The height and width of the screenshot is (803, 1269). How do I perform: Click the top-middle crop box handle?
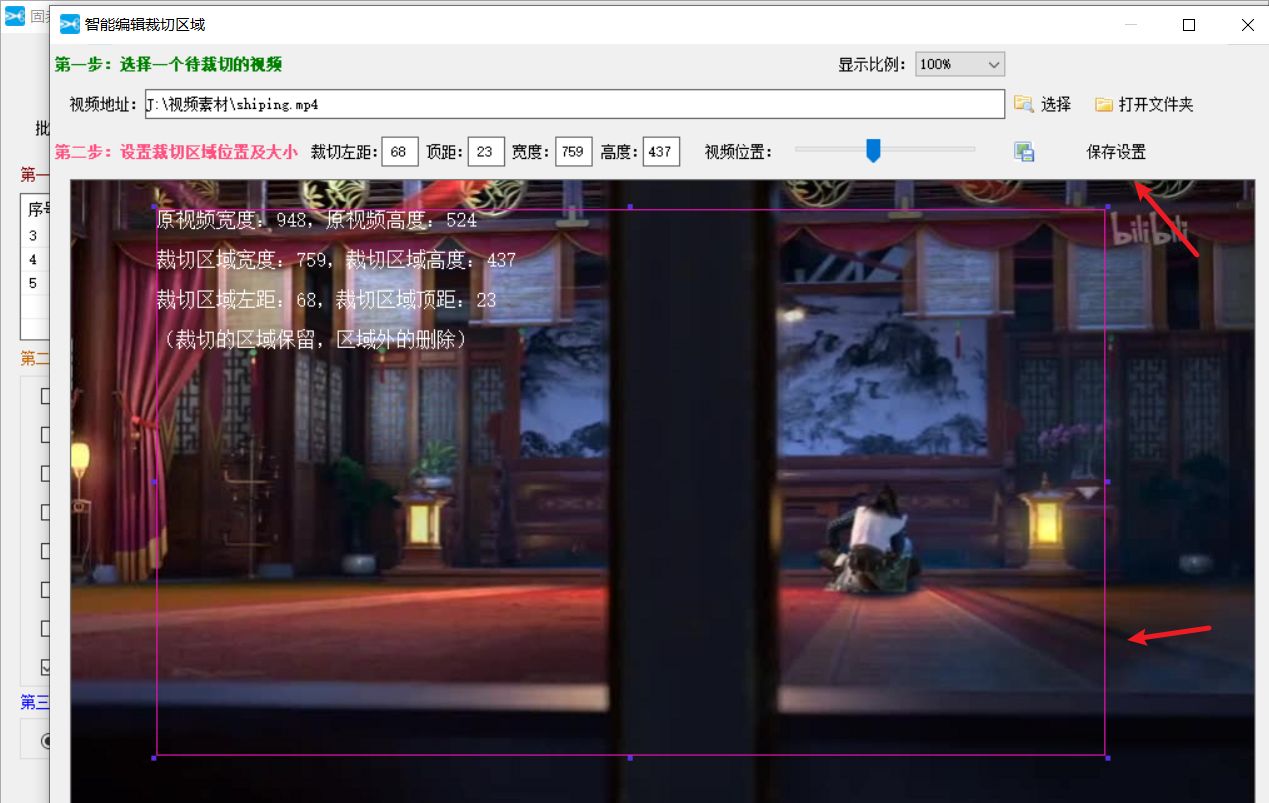coord(630,207)
